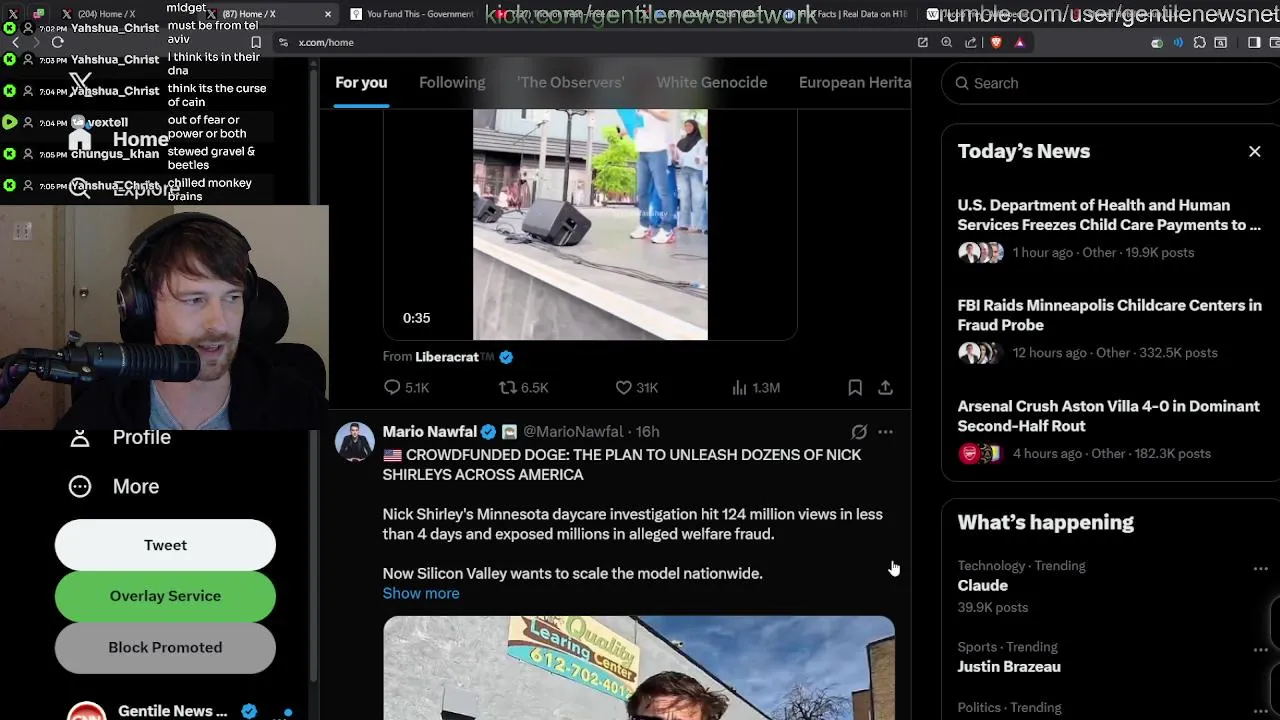Open FBI Raids Minneapolis Childcare Centers story
The width and height of the screenshot is (1280, 720).
(1109, 328)
